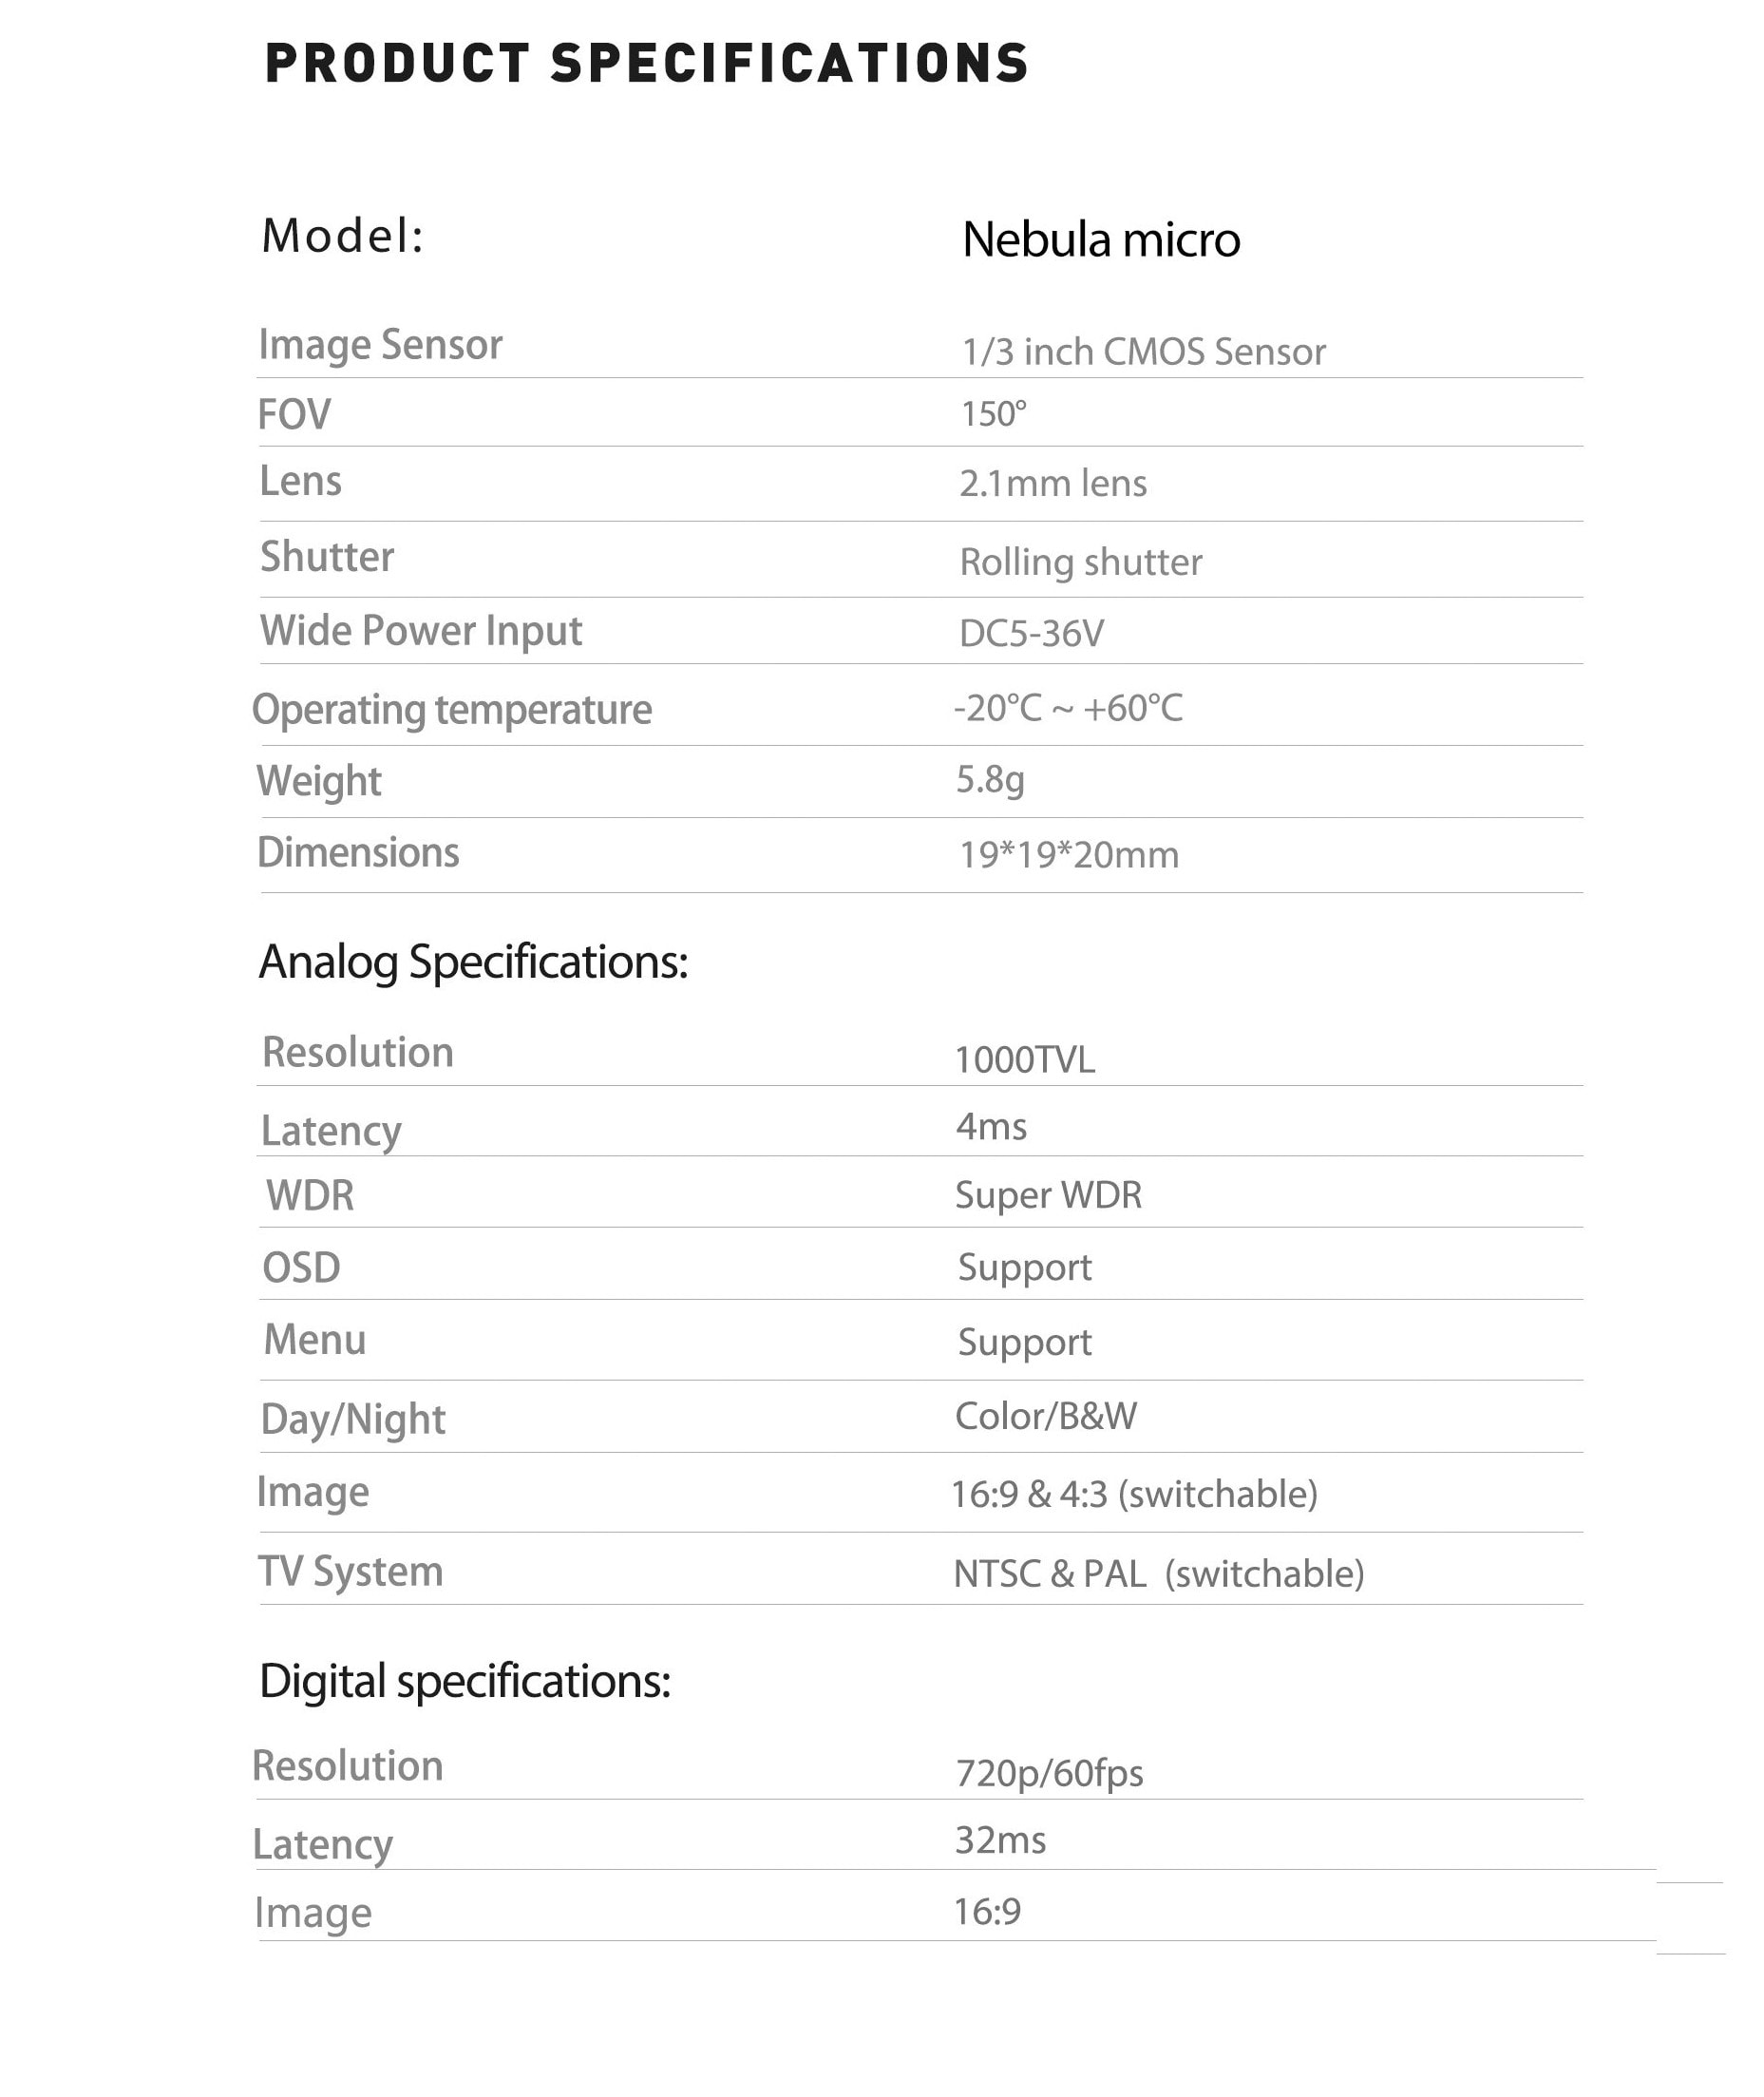The image size is (1764, 2097).
Task: Select the Color/B&W Day/Night value
Action: point(1046,1416)
